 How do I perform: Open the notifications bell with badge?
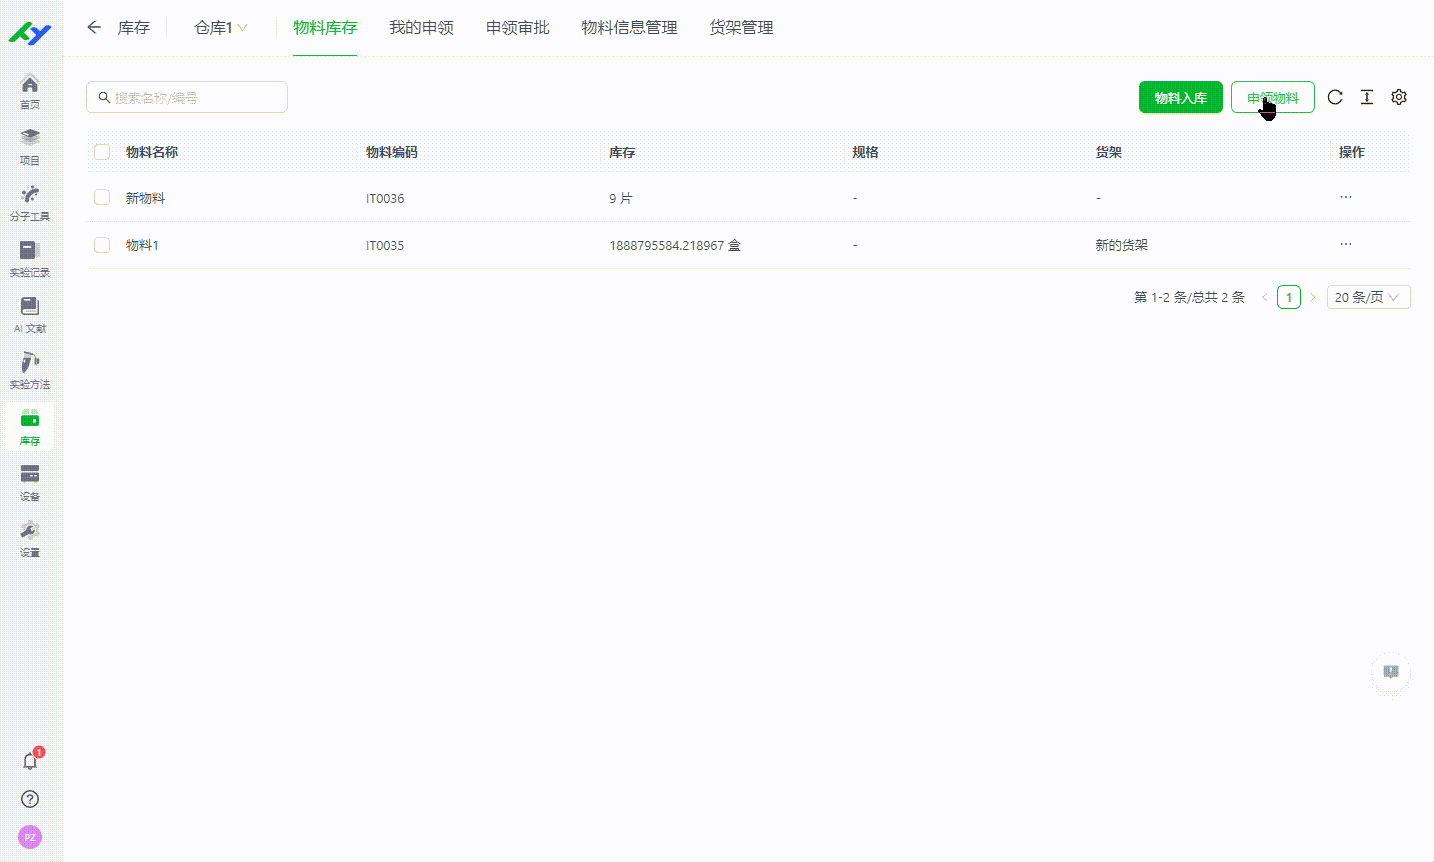[x=29, y=761]
